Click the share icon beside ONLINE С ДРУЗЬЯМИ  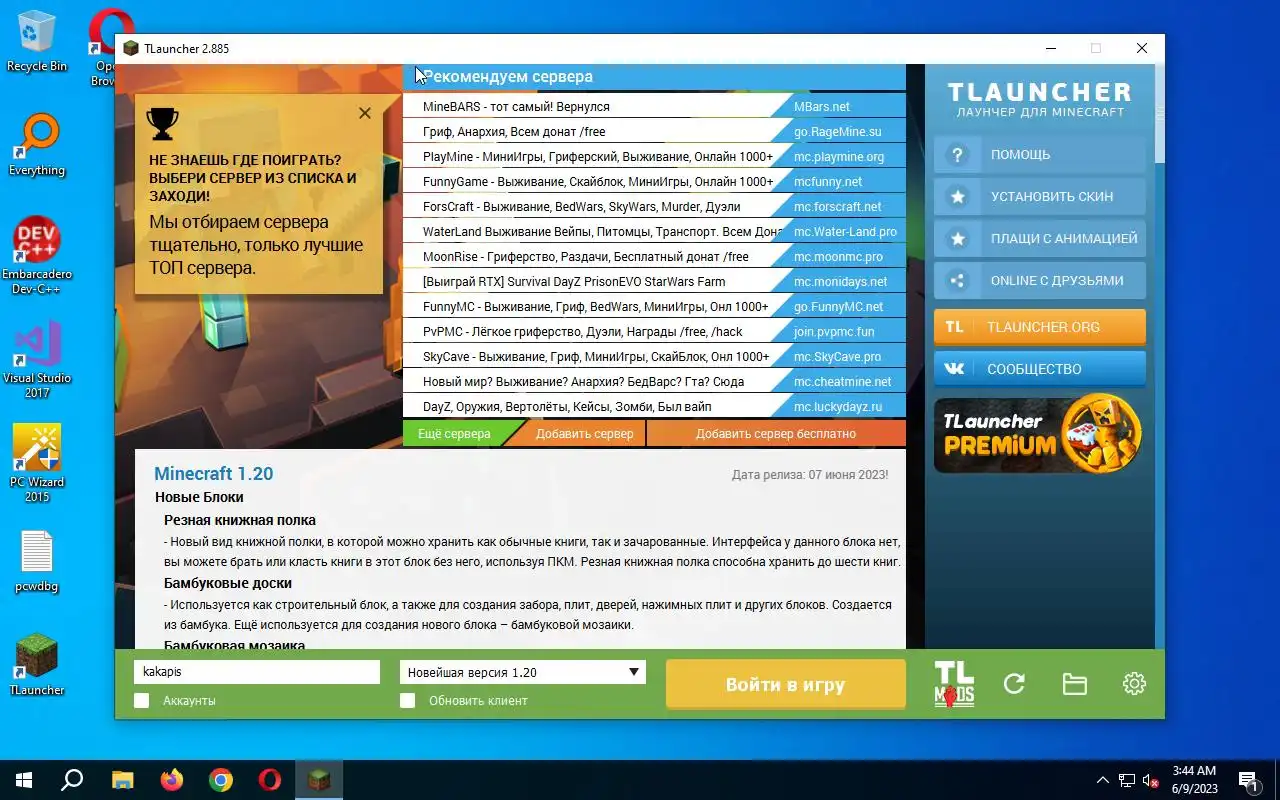coord(957,281)
